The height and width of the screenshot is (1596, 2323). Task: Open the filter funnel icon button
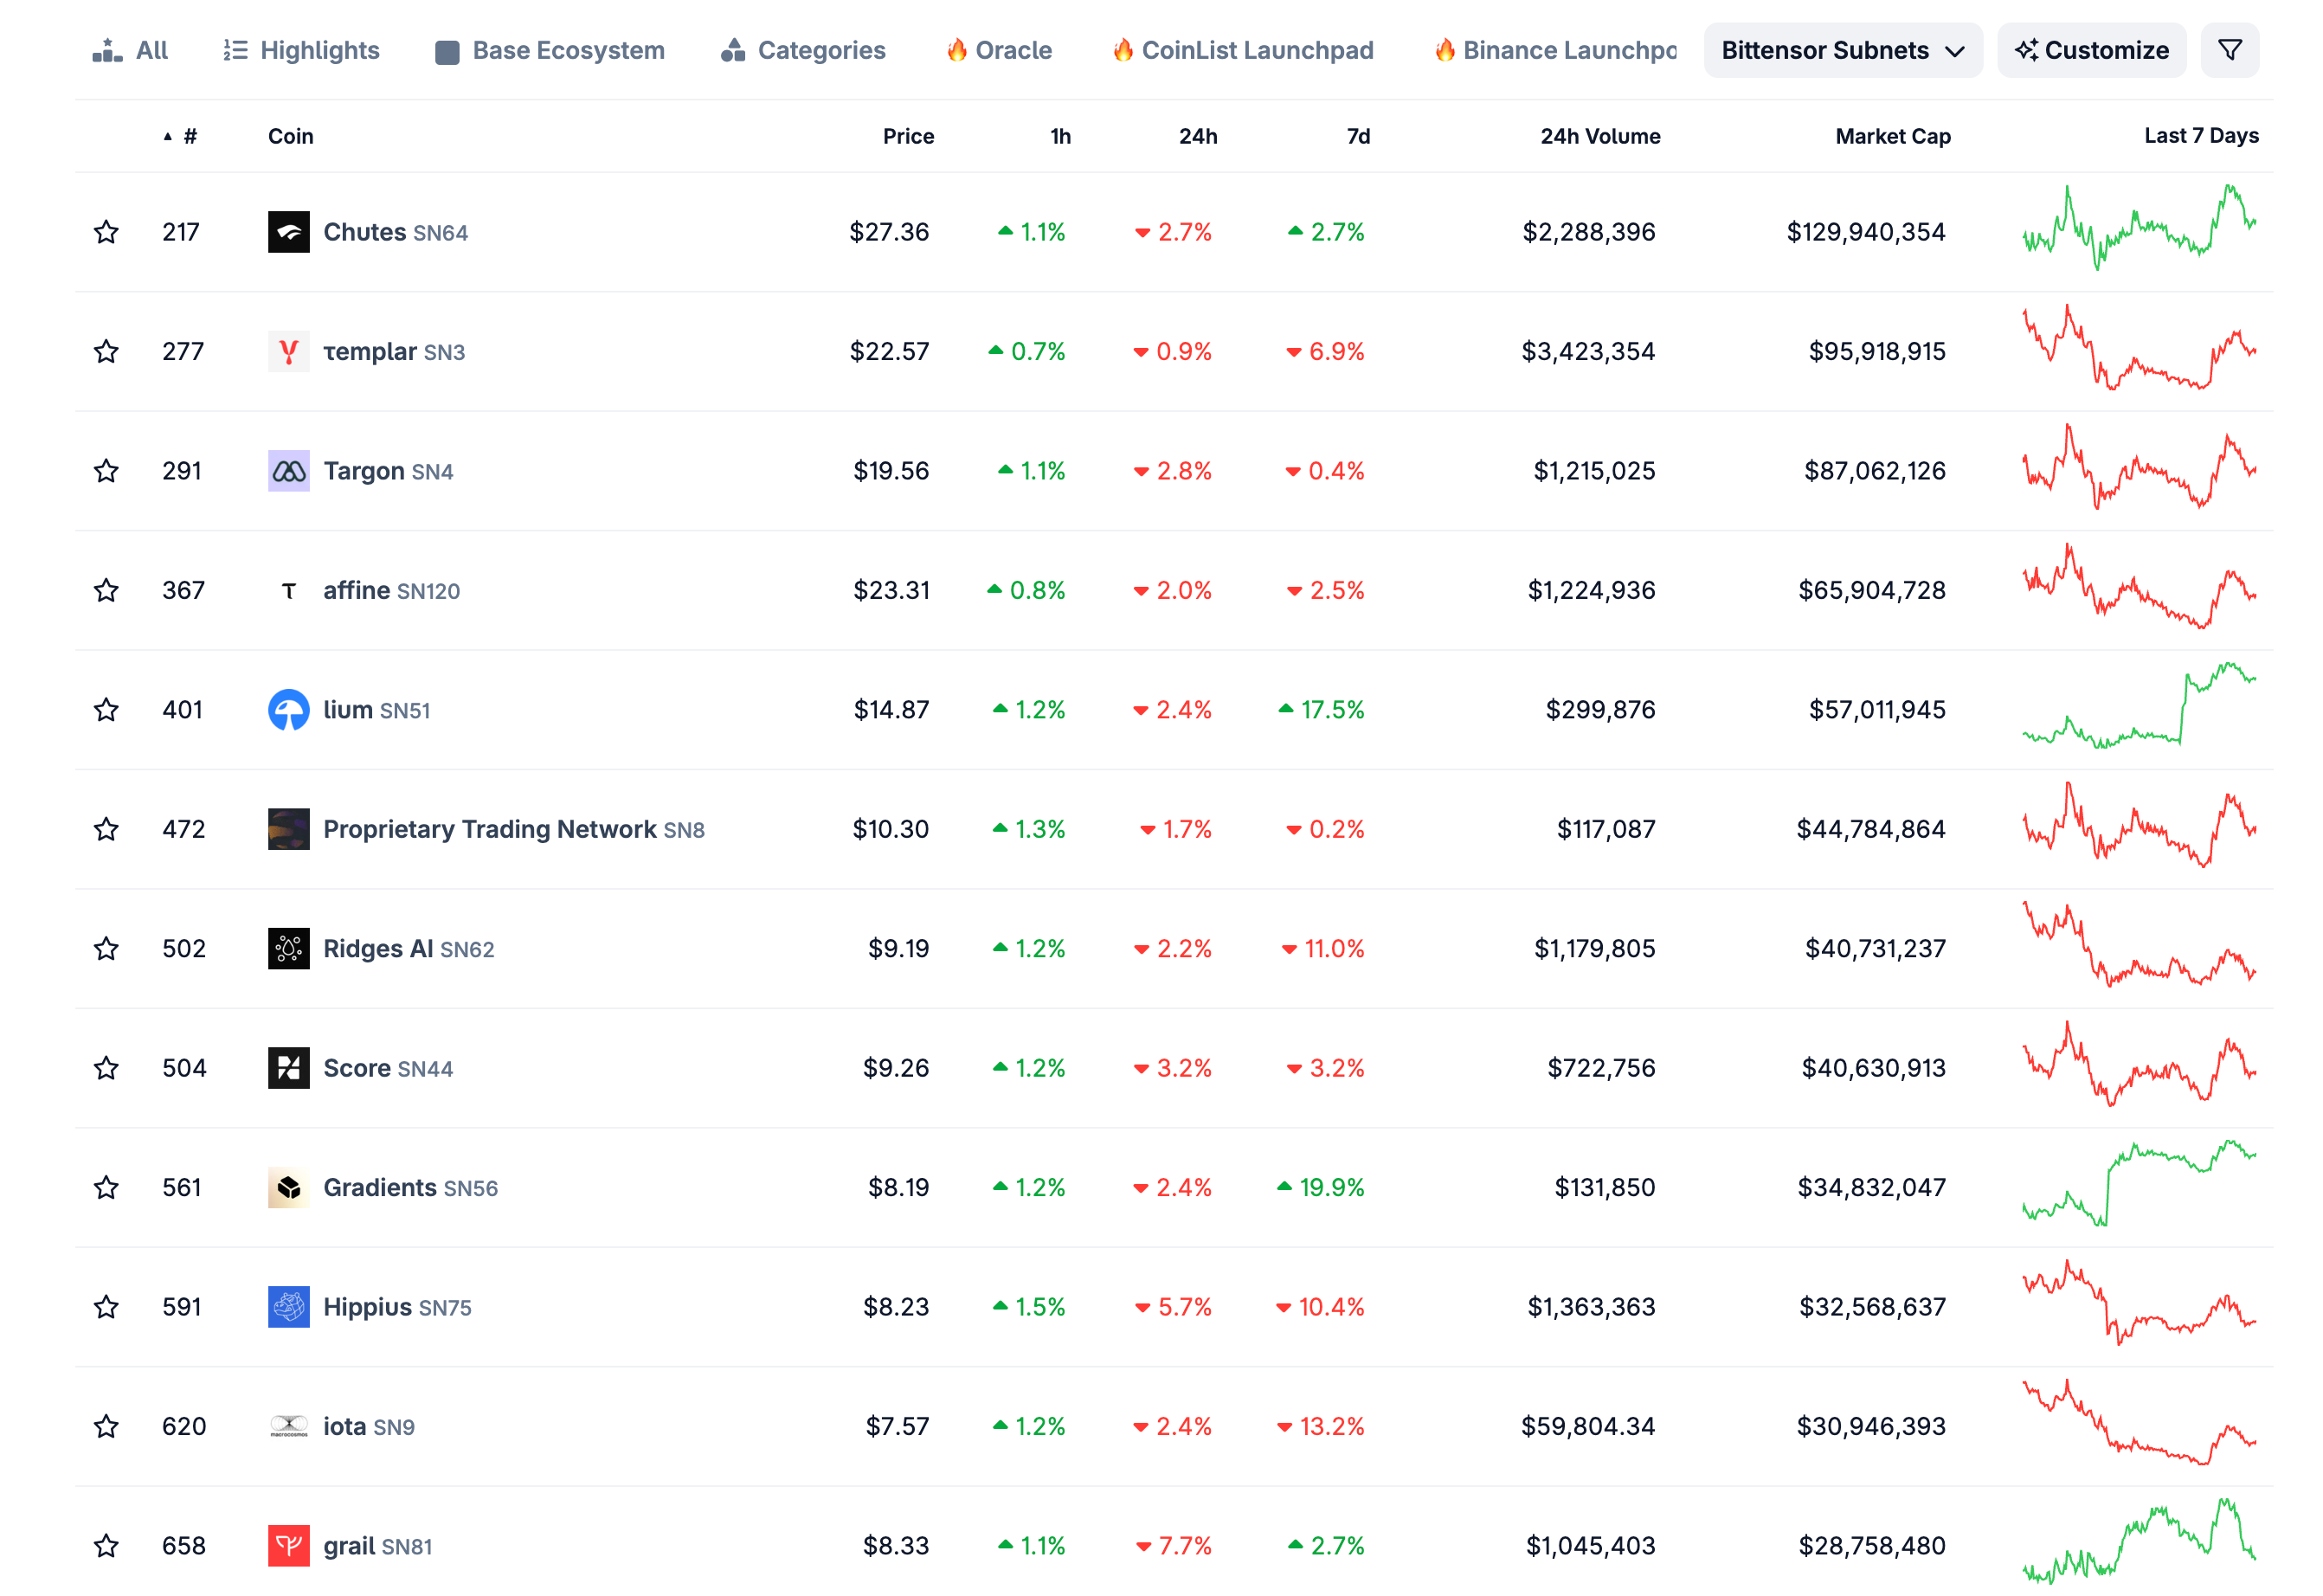pos(2229,50)
